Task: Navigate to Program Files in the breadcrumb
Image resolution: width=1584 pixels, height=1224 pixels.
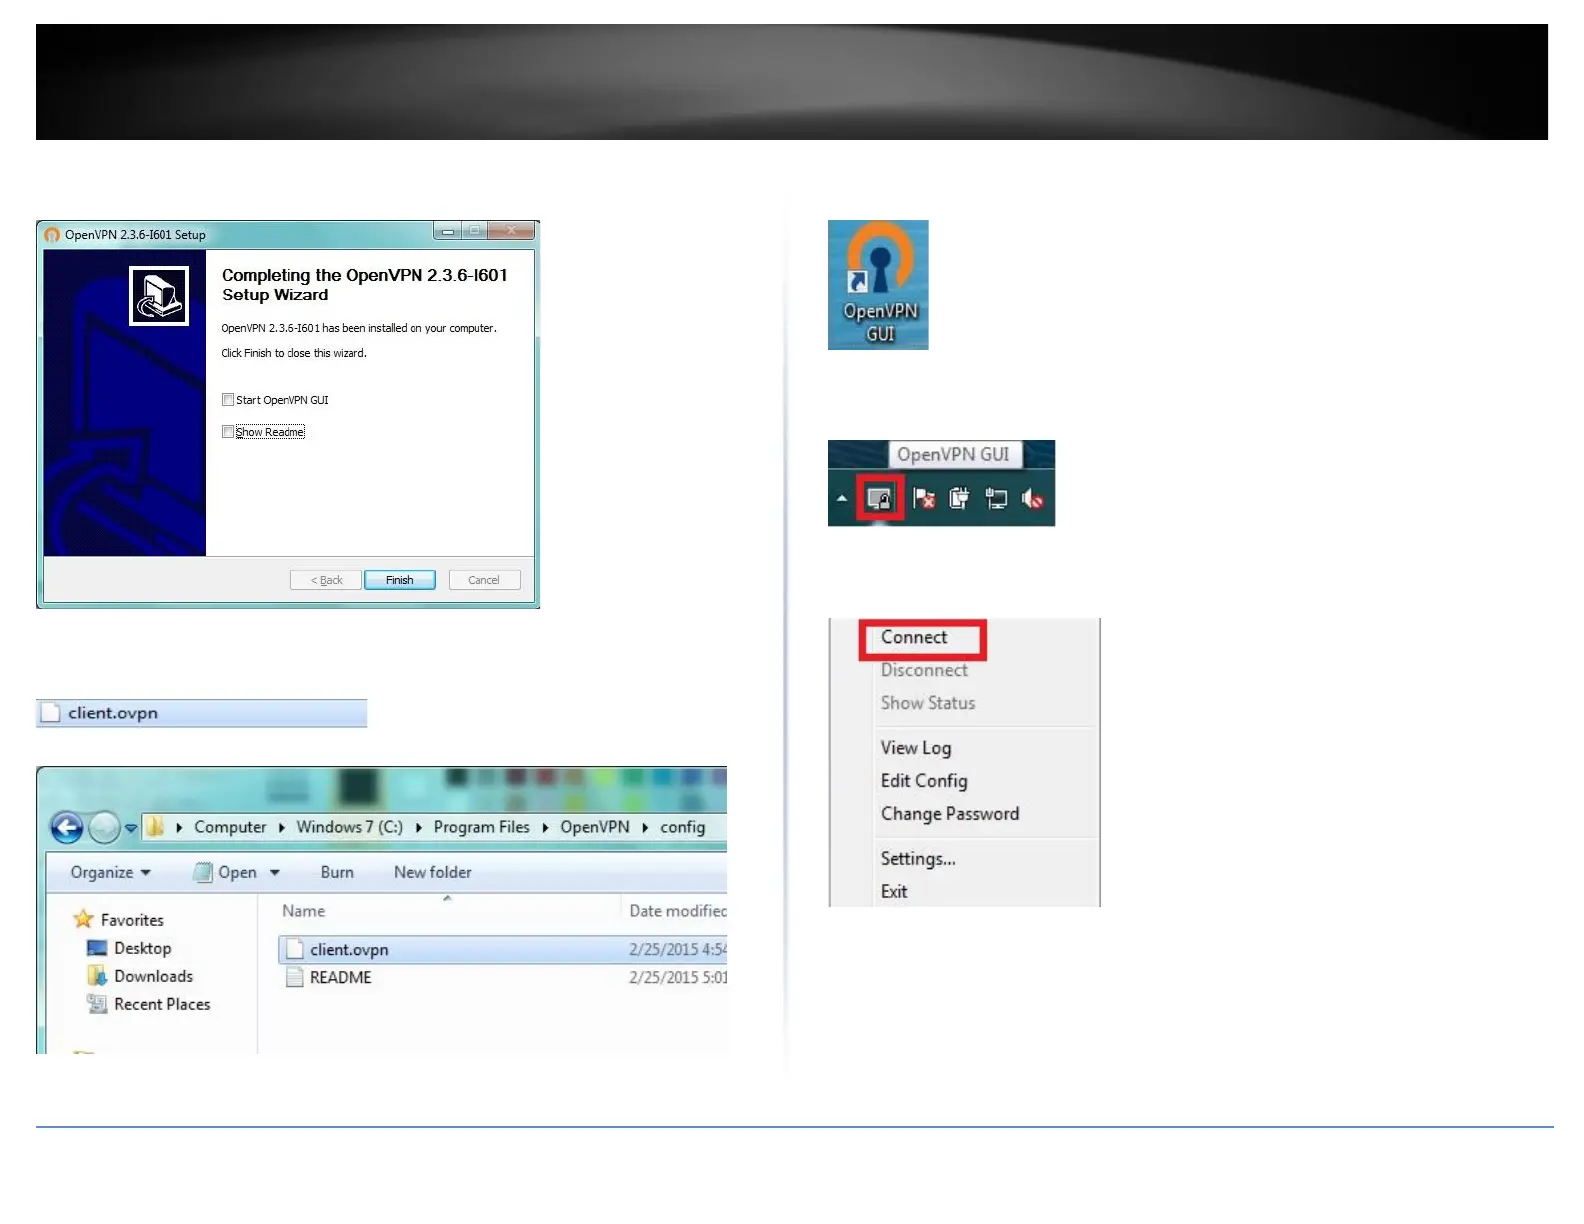Action: click(482, 827)
